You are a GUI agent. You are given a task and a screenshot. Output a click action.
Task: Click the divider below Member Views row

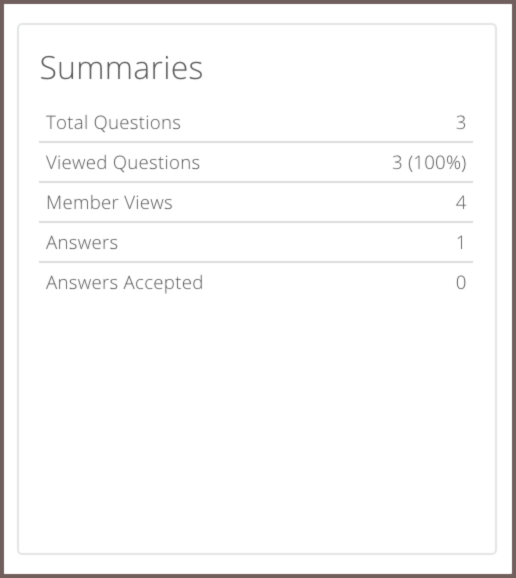[256, 222]
